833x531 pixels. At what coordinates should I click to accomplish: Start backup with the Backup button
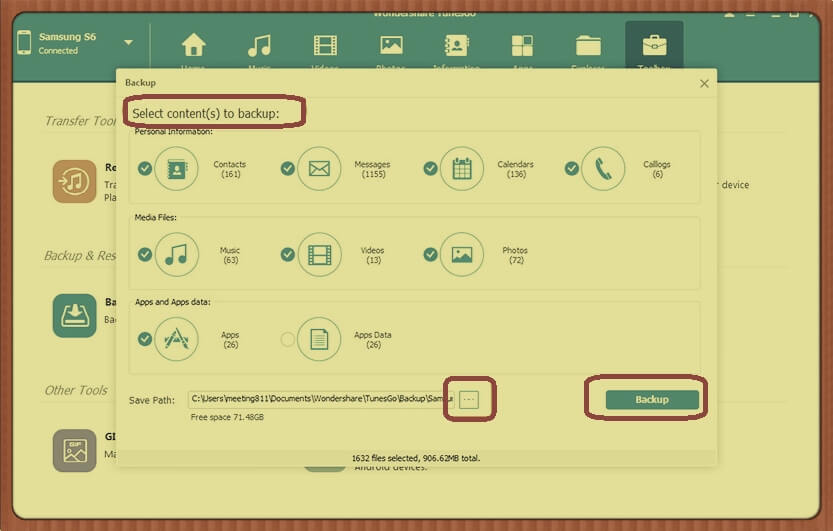point(652,400)
